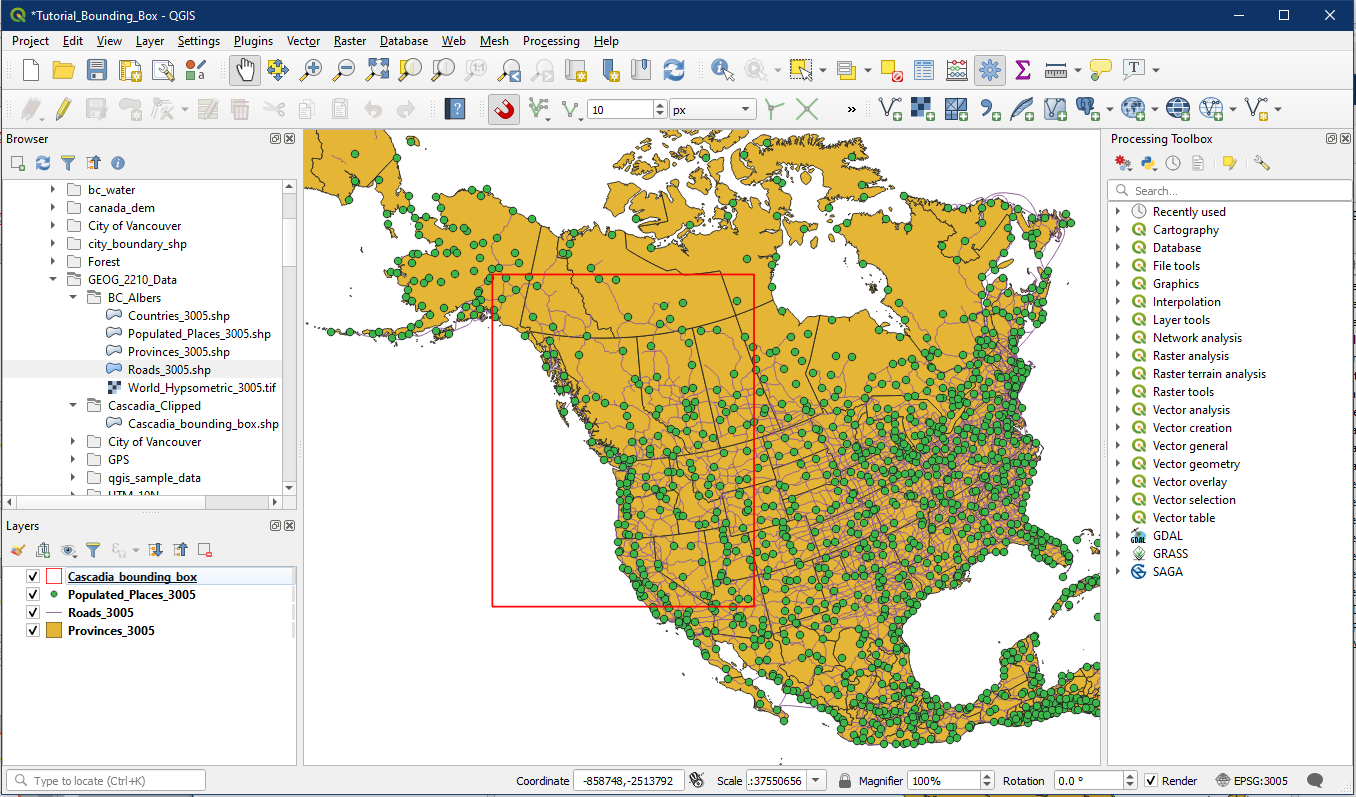
Task: Toggle the Render checkbox in status bar
Action: point(1151,781)
